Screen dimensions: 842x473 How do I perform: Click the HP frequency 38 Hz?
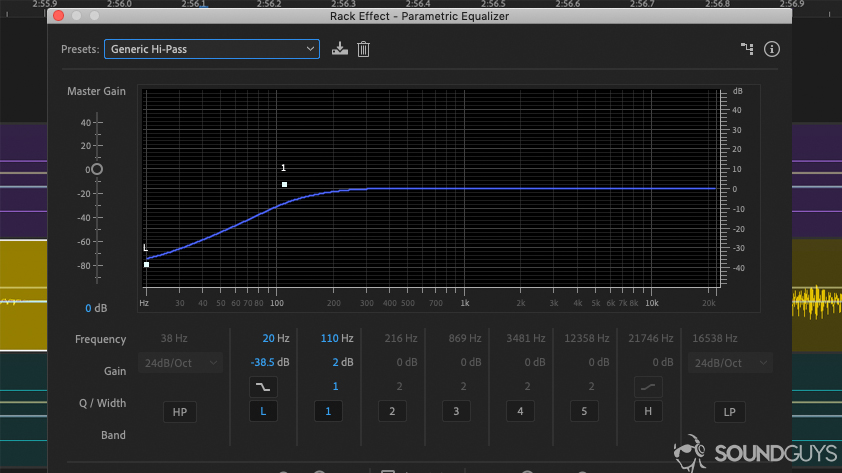pyautogui.click(x=174, y=338)
